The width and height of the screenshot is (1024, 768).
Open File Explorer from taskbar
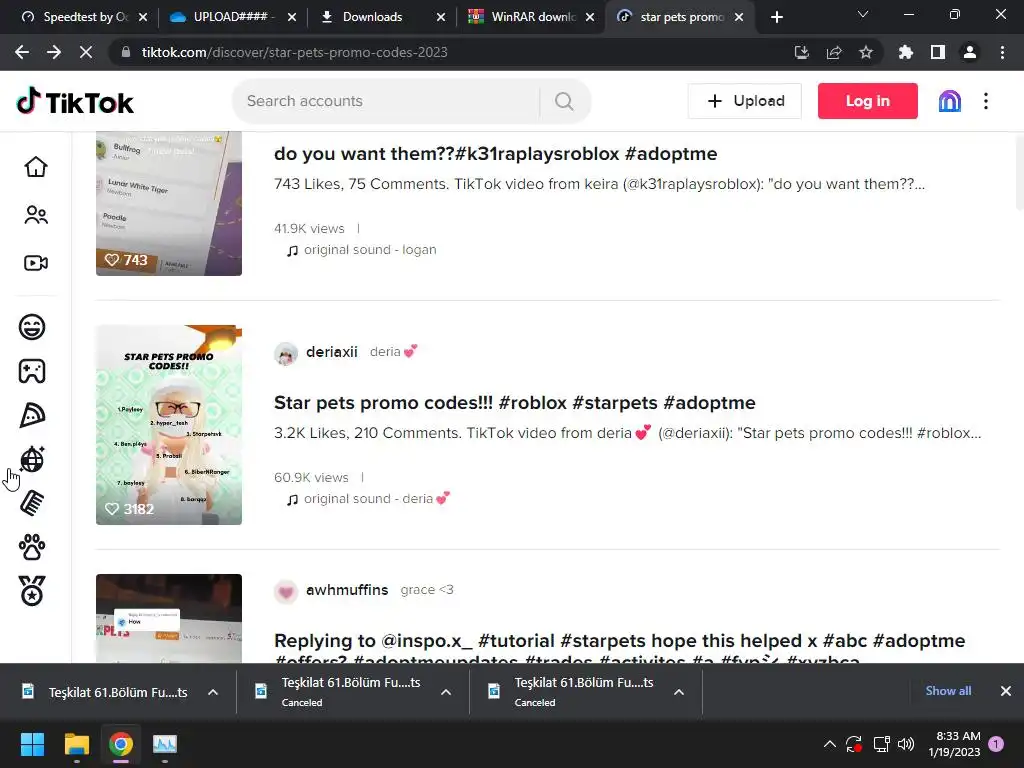tap(76, 744)
